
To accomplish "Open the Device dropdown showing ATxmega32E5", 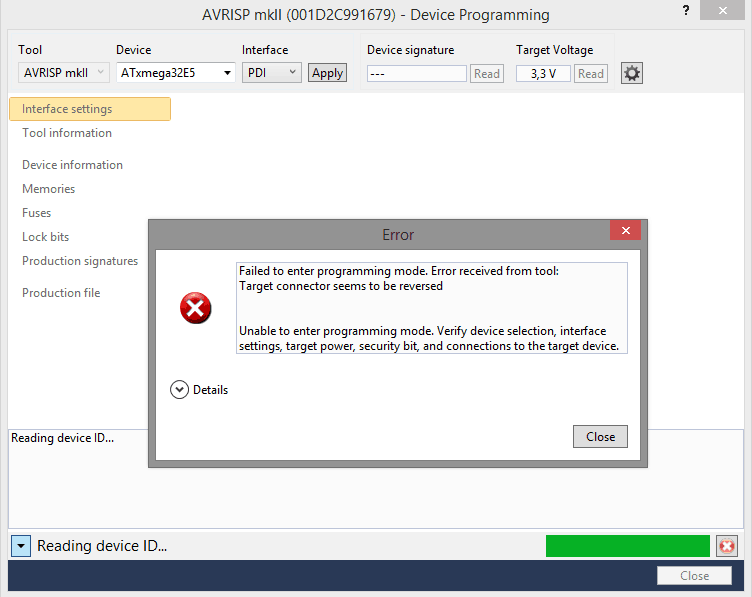I will [x=176, y=73].
